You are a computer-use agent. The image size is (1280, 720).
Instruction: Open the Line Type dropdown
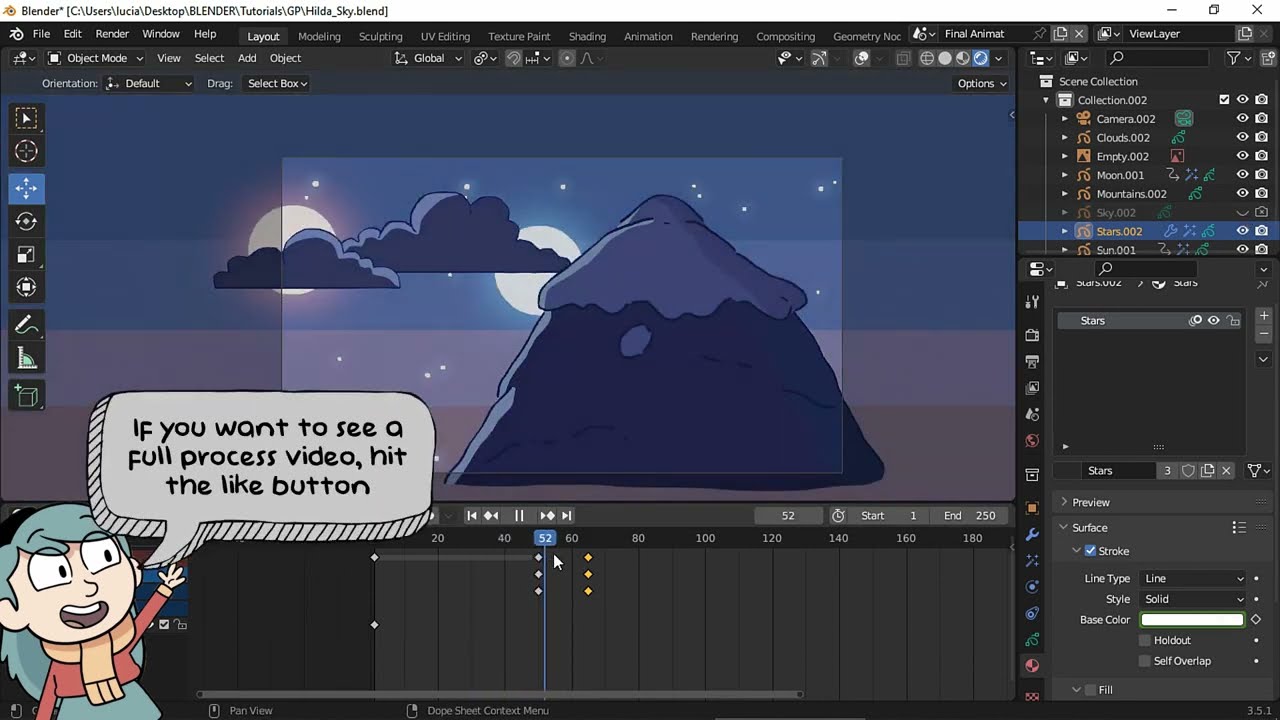click(1194, 578)
